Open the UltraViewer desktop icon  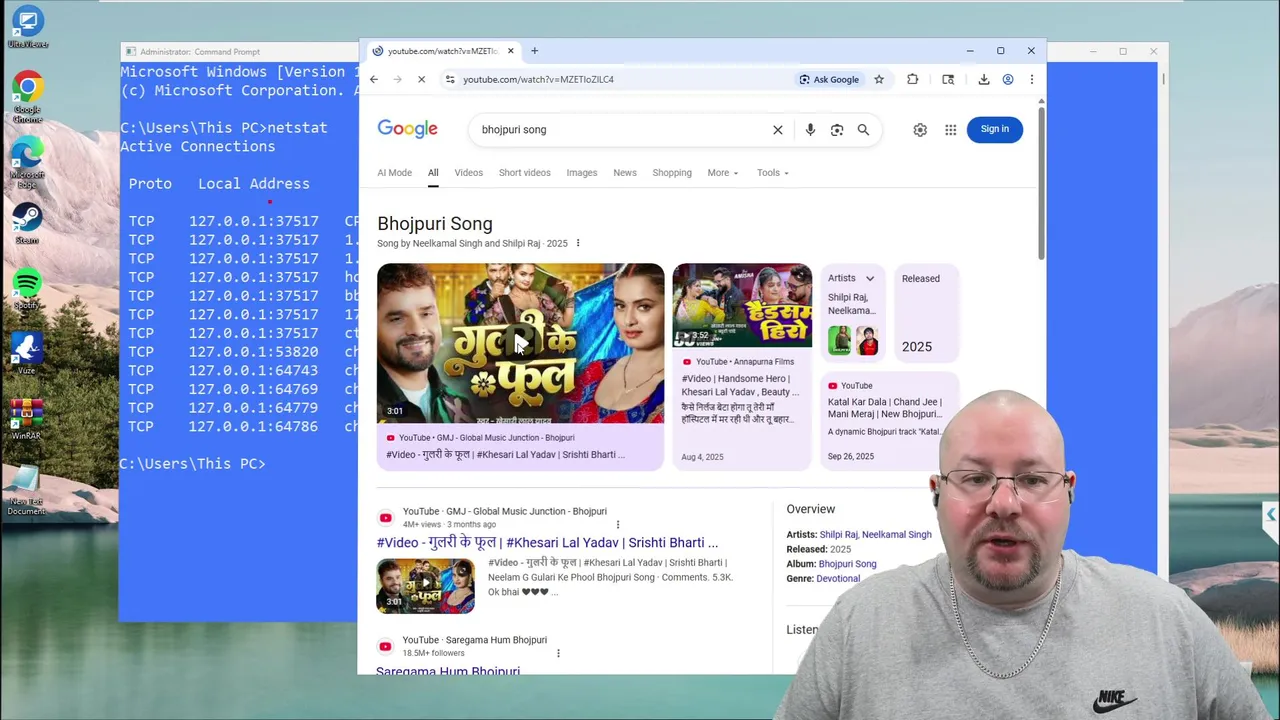[x=27, y=27]
